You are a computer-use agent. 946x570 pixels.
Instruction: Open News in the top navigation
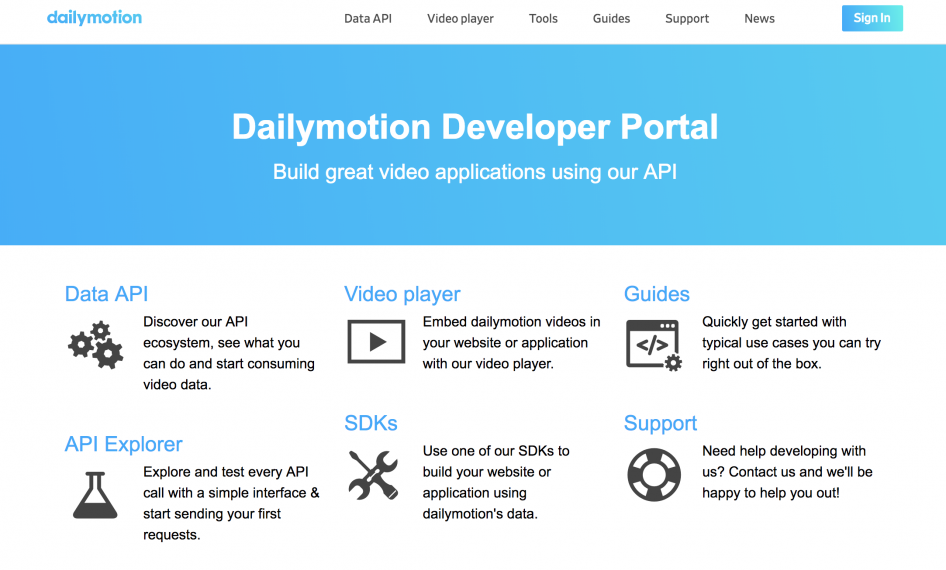tap(759, 19)
